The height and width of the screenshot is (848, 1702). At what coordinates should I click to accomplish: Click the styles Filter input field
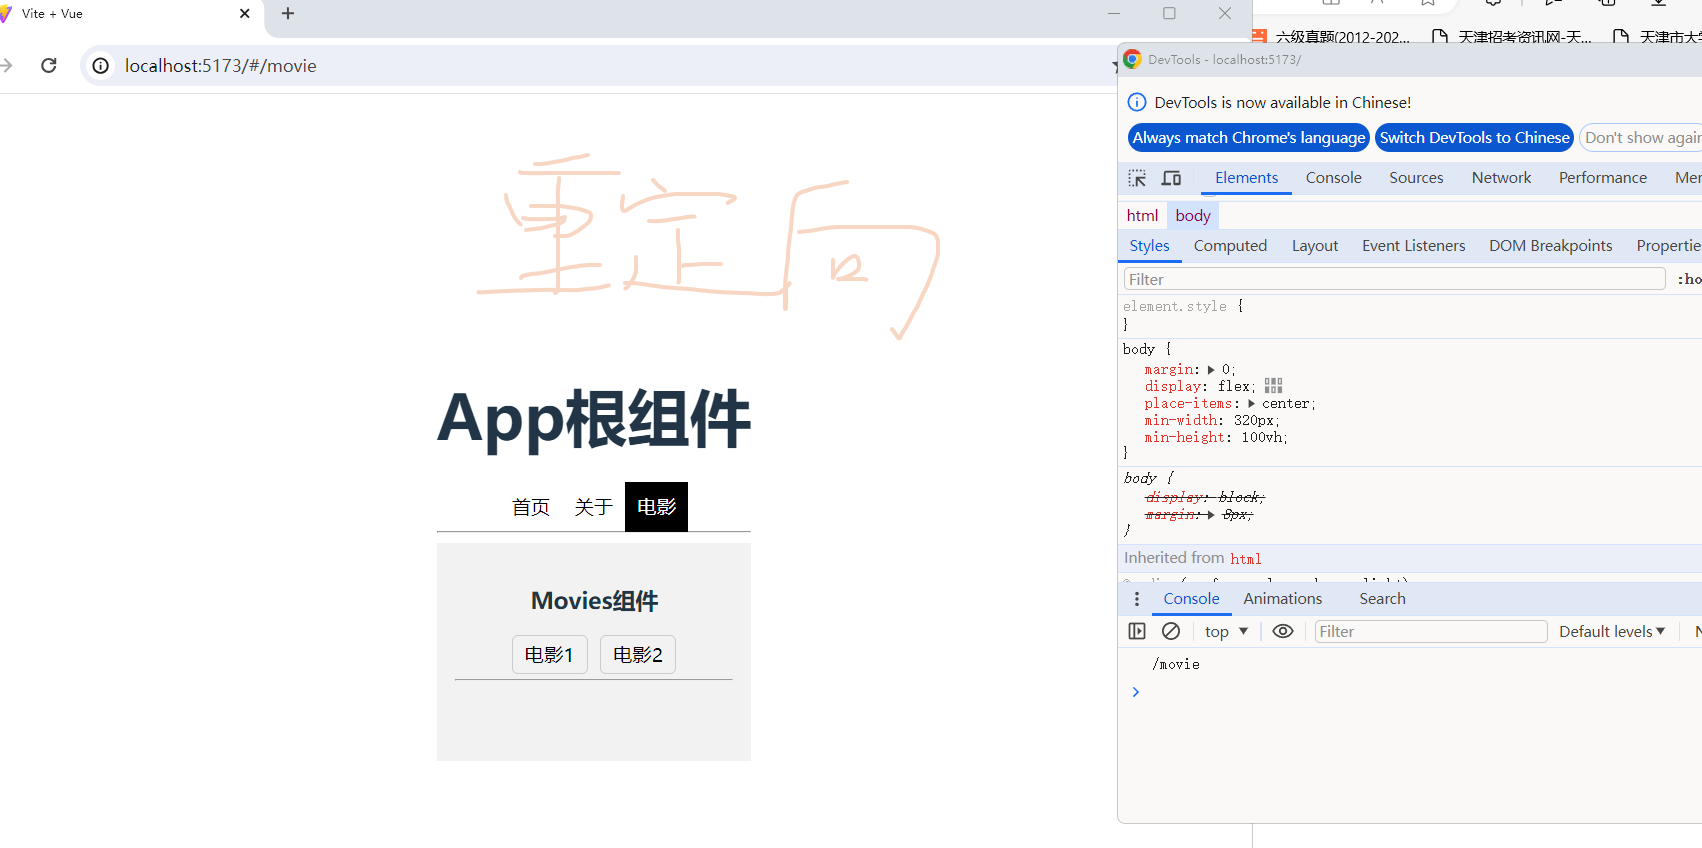pyautogui.click(x=1394, y=279)
